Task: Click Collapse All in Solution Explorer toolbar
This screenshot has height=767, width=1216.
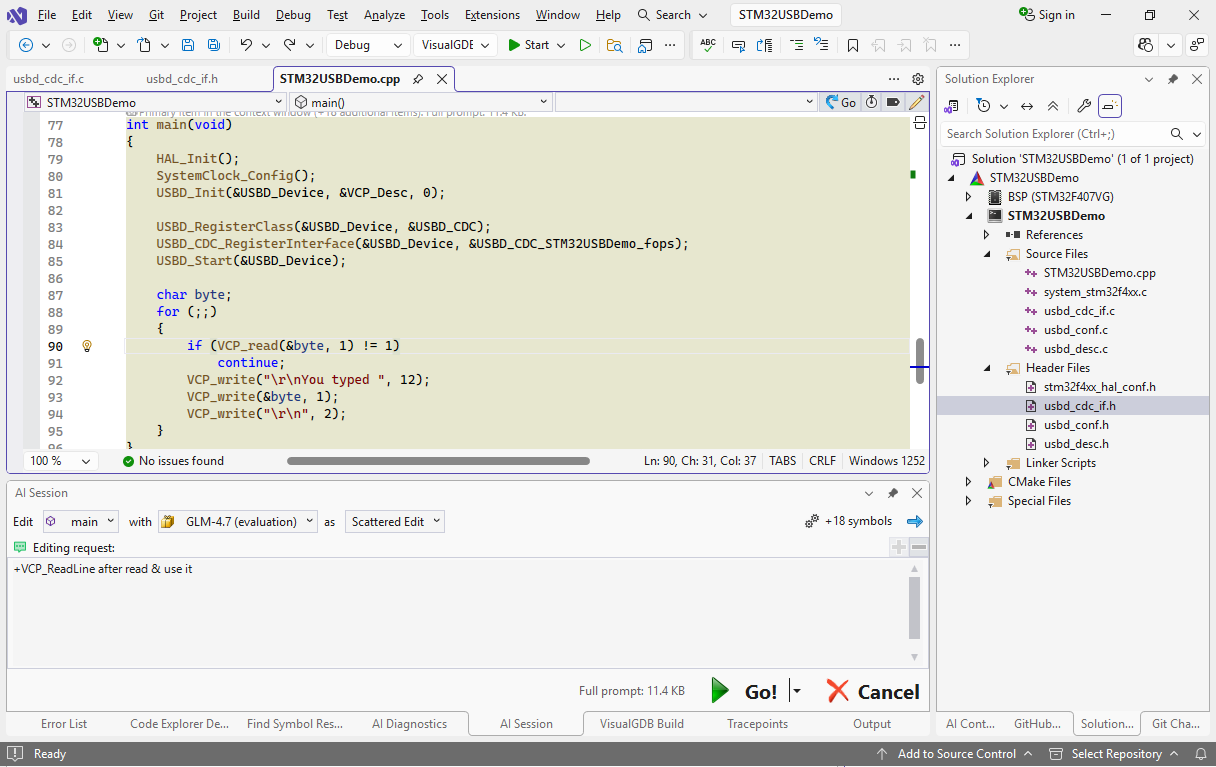Action: coord(1053,106)
